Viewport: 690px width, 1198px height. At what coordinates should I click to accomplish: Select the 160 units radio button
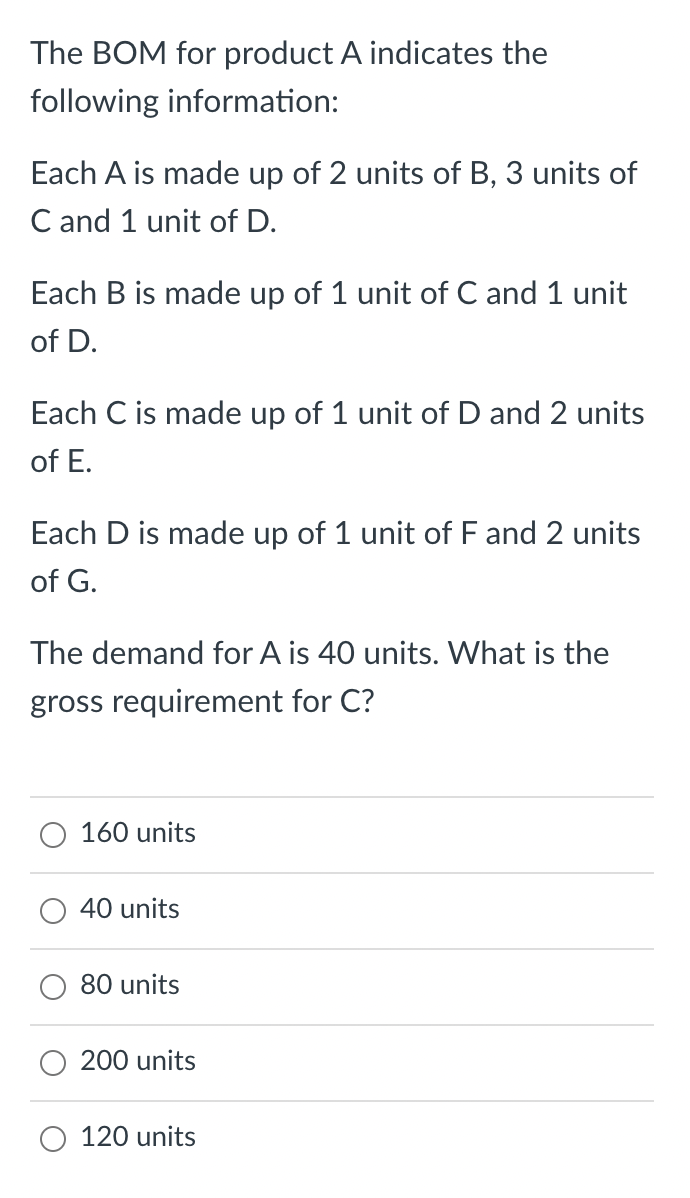point(53,834)
